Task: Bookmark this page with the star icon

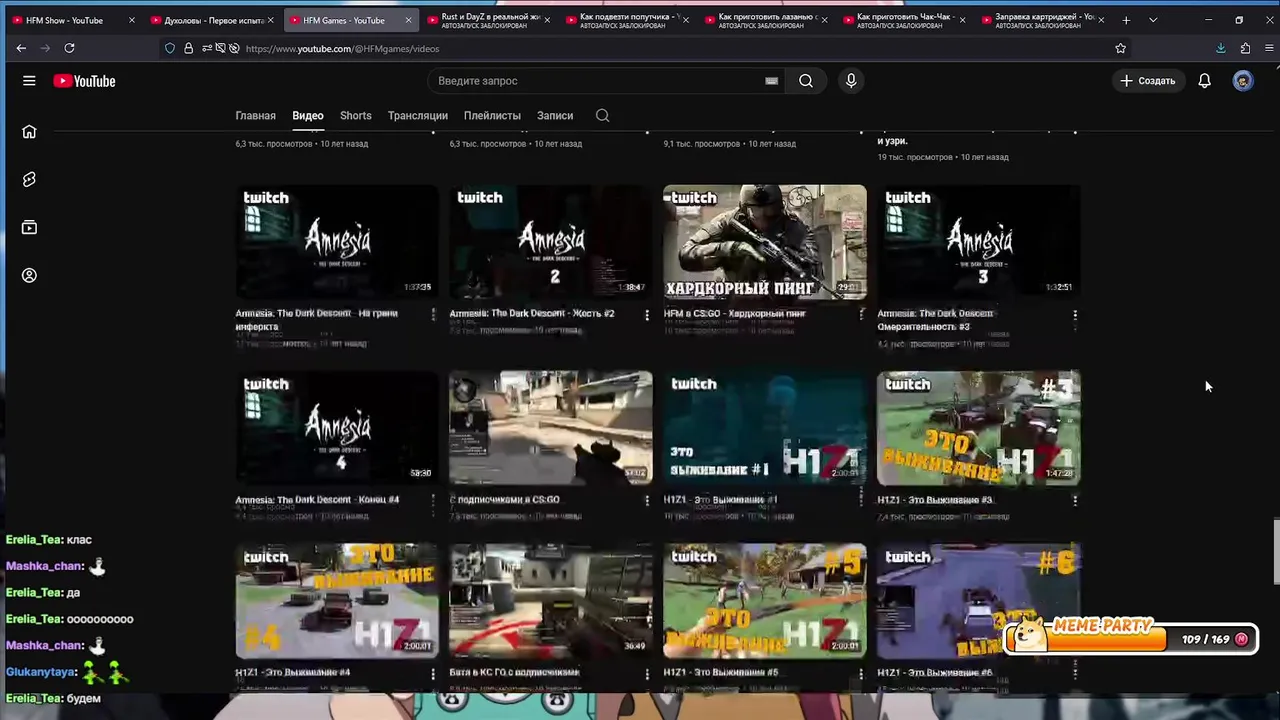Action: (1120, 48)
